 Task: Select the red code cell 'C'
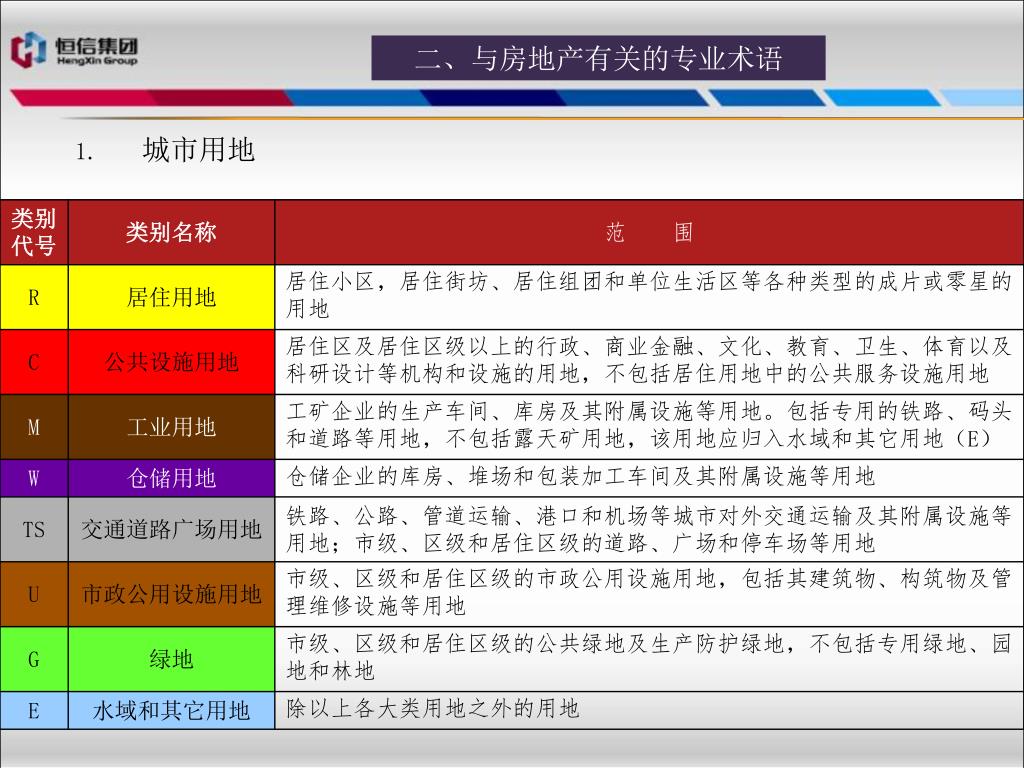[34, 362]
